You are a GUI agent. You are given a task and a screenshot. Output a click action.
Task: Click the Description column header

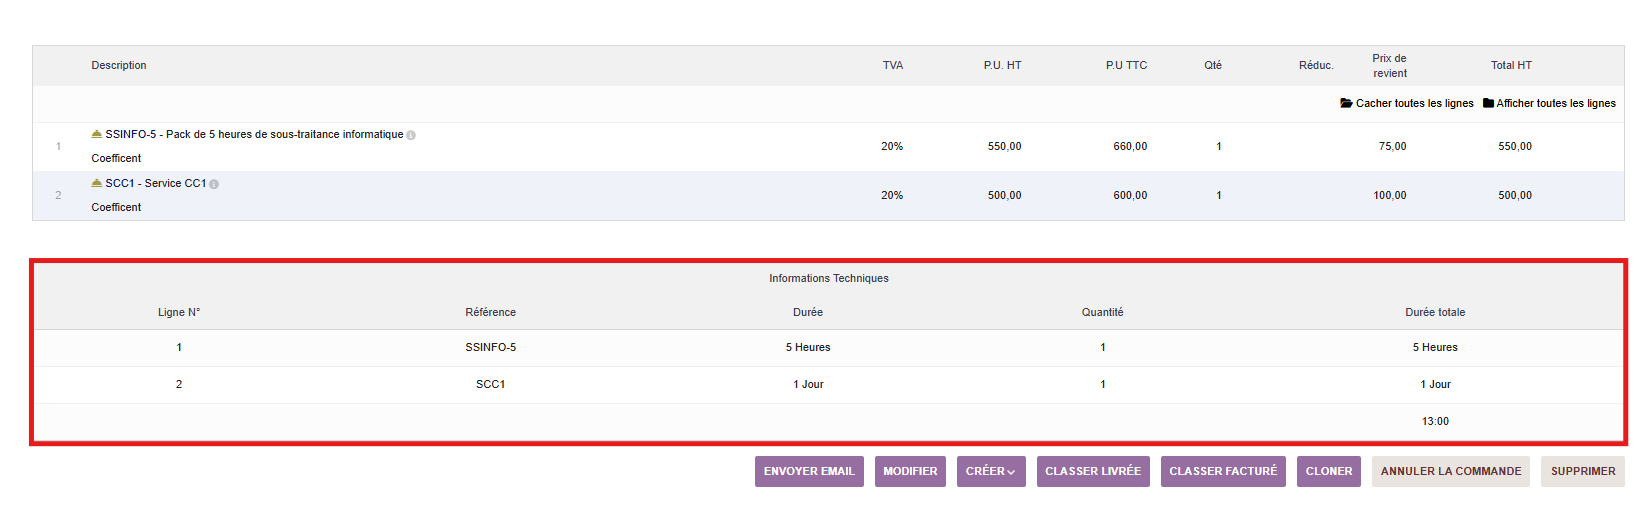119,65
